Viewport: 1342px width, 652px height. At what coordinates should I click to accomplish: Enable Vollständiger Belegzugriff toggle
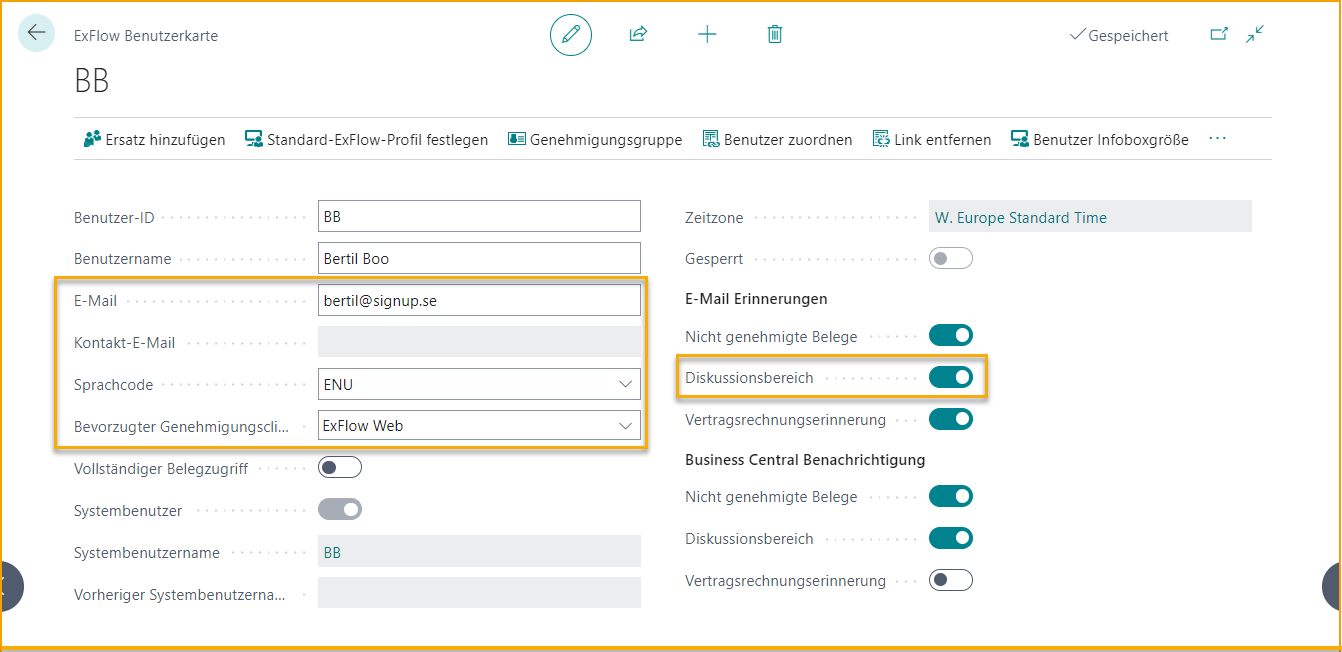point(340,468)
